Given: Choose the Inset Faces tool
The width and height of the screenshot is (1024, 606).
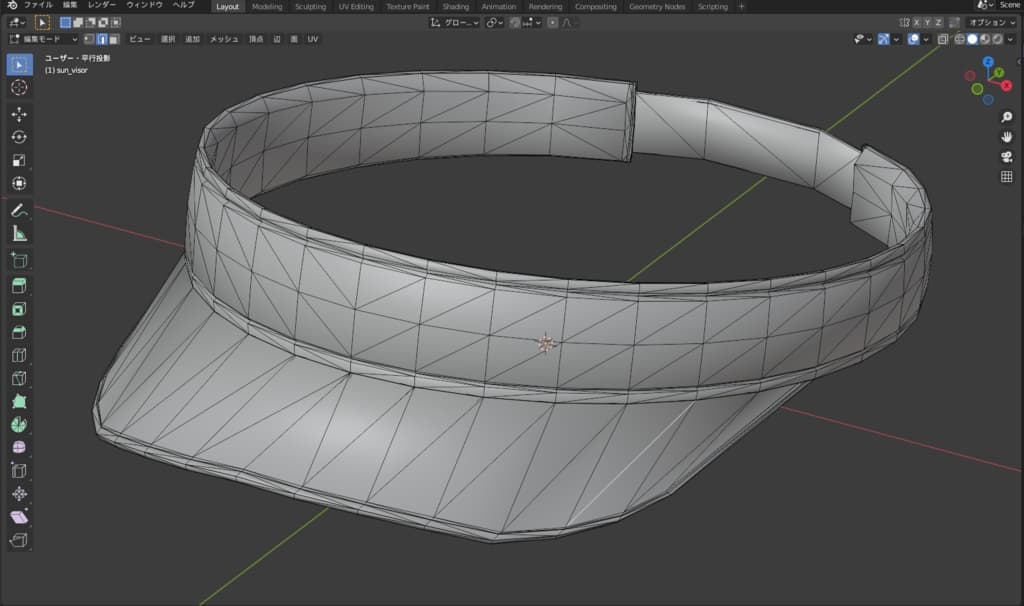Looking at the screenshot, I should (x=19, y=309).
